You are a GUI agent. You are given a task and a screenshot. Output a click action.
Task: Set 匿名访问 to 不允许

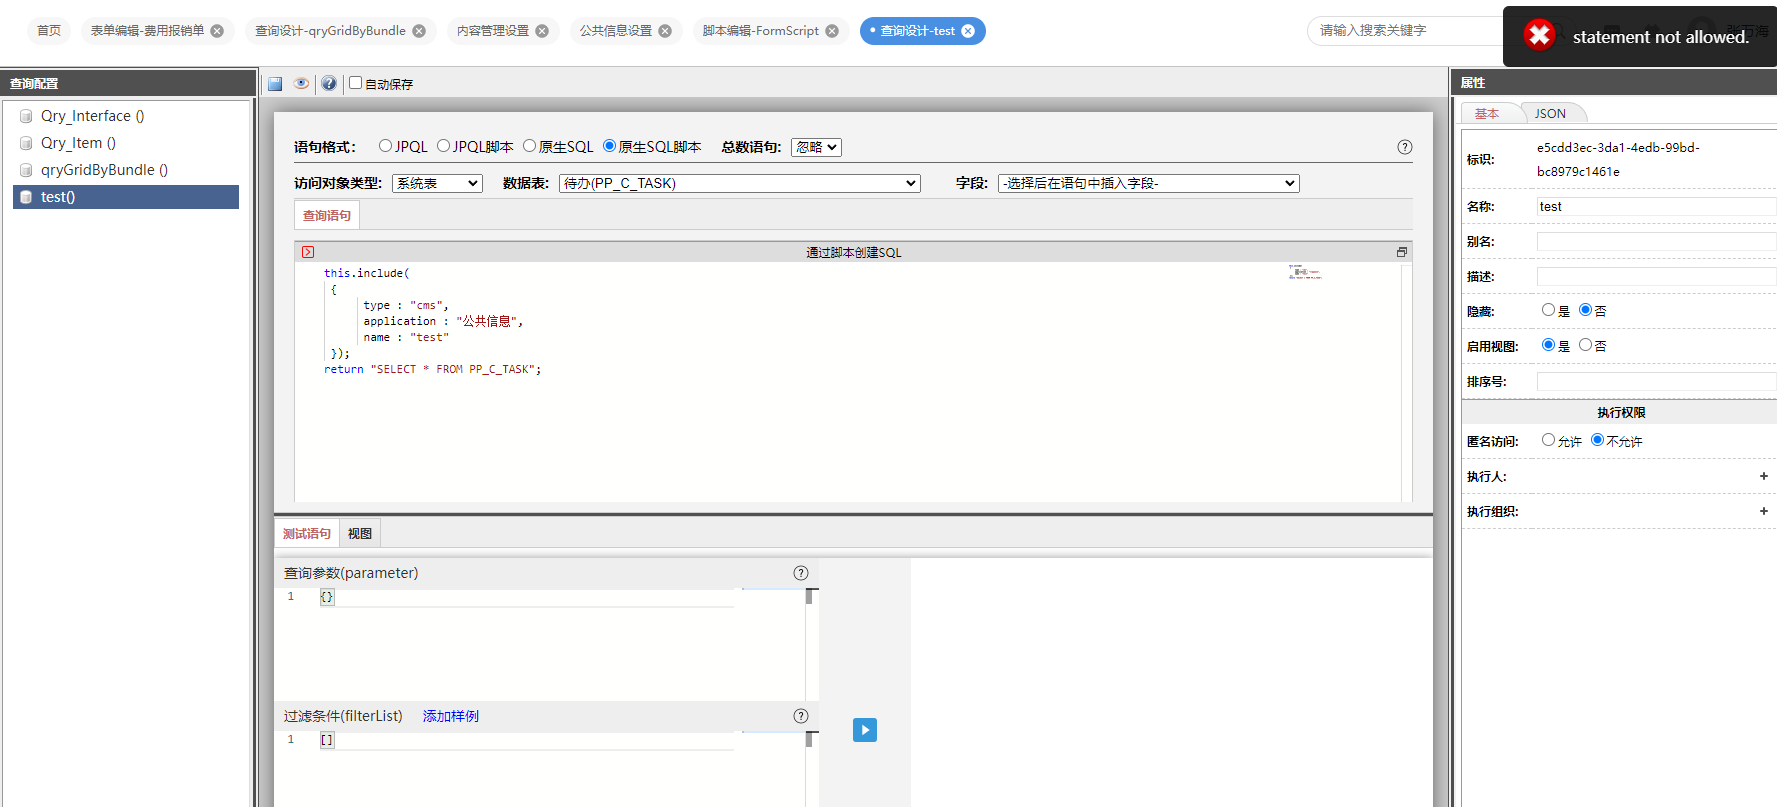[x=1597, y=440]
